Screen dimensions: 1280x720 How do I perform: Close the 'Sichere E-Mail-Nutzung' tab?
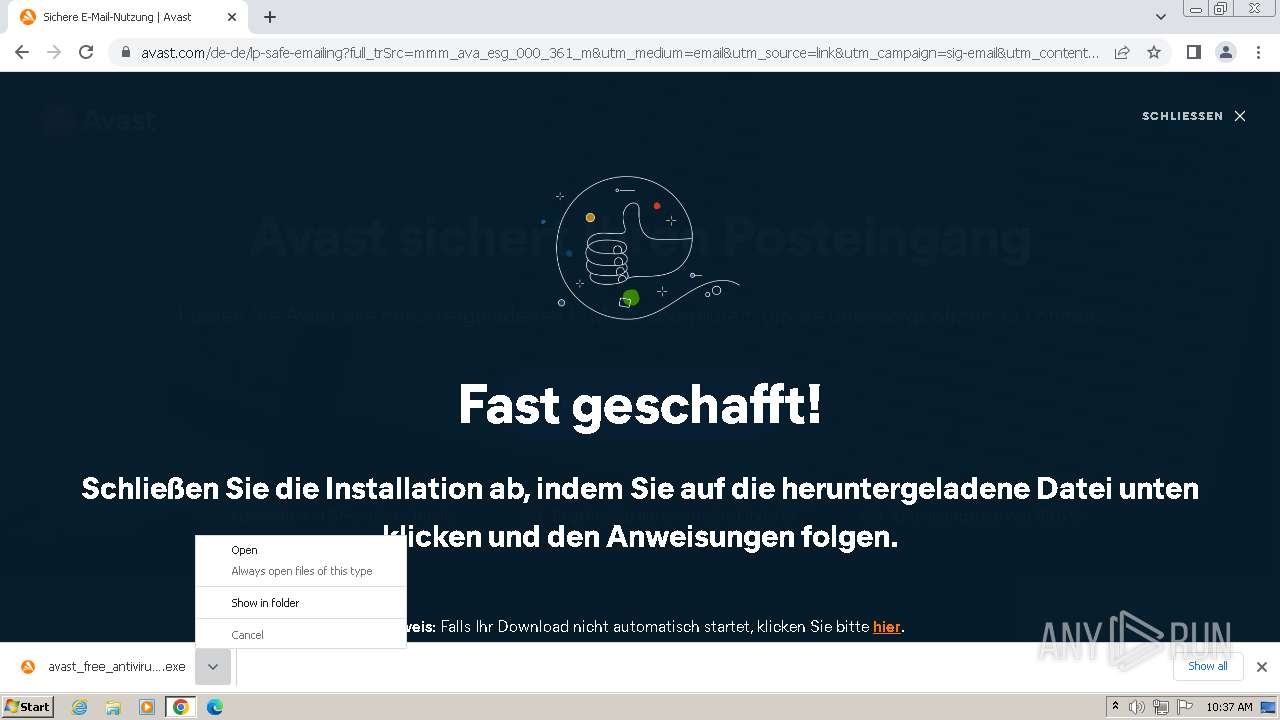[x=232, y=17]
